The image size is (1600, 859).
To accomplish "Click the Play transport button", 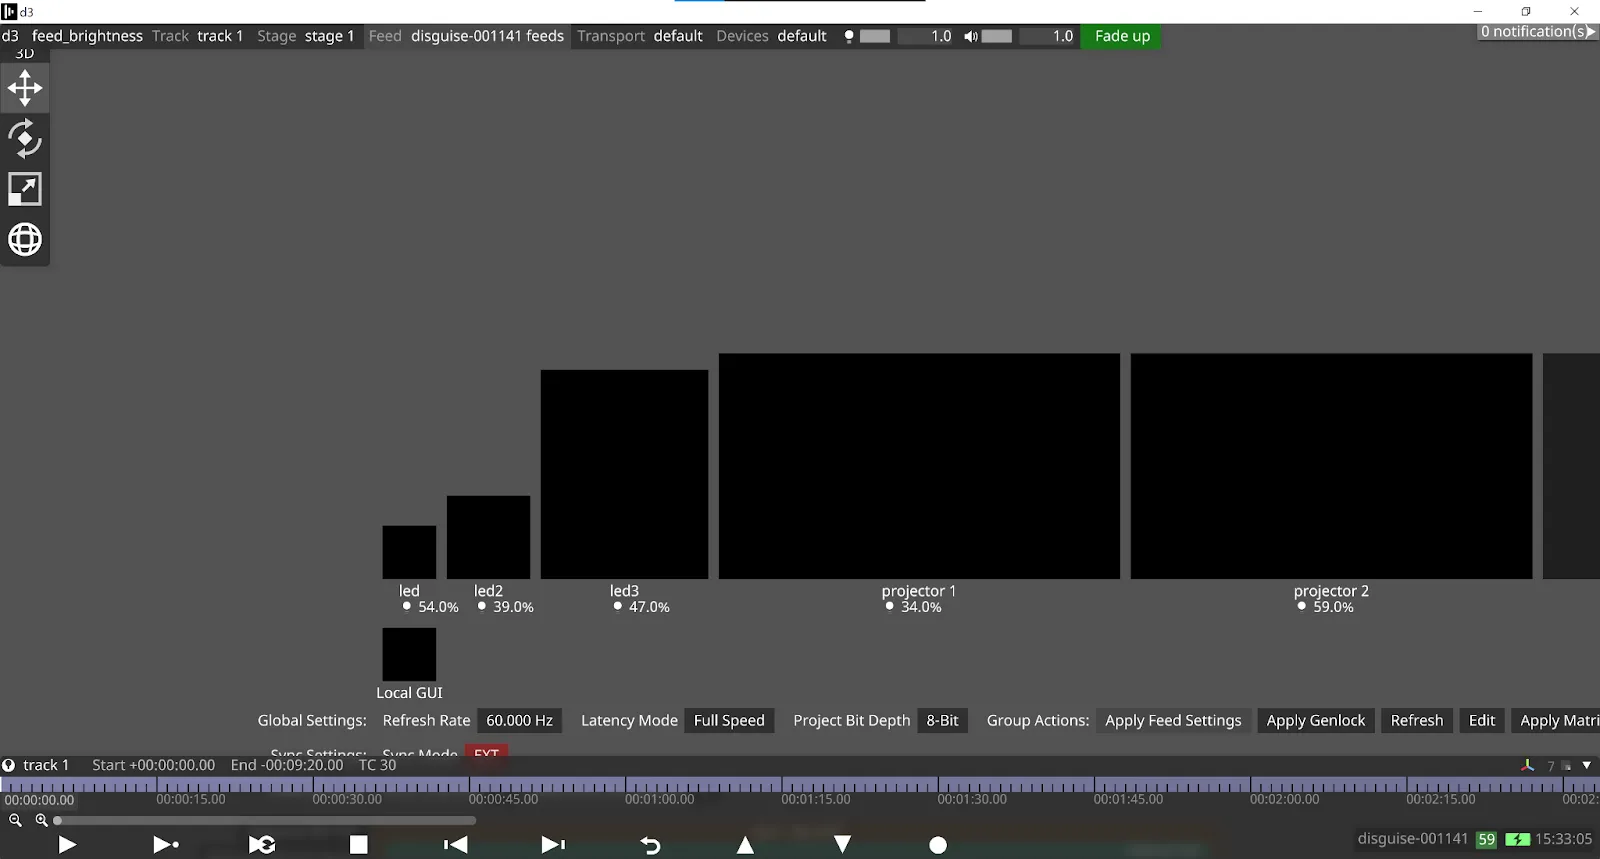I will [67, 845].
